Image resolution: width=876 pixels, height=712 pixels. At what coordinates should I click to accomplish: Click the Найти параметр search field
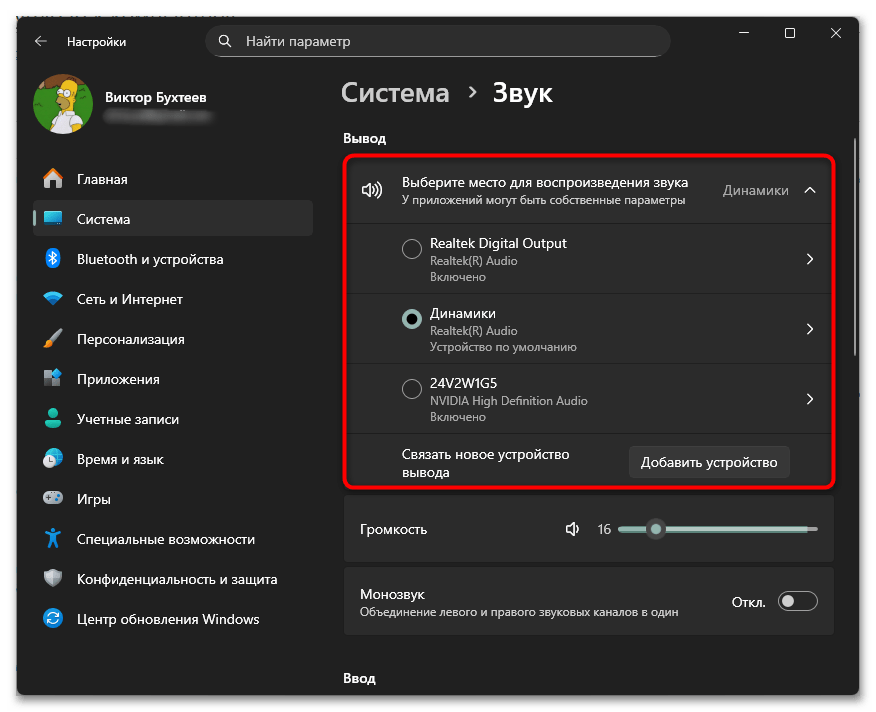[x=438, y=41]
